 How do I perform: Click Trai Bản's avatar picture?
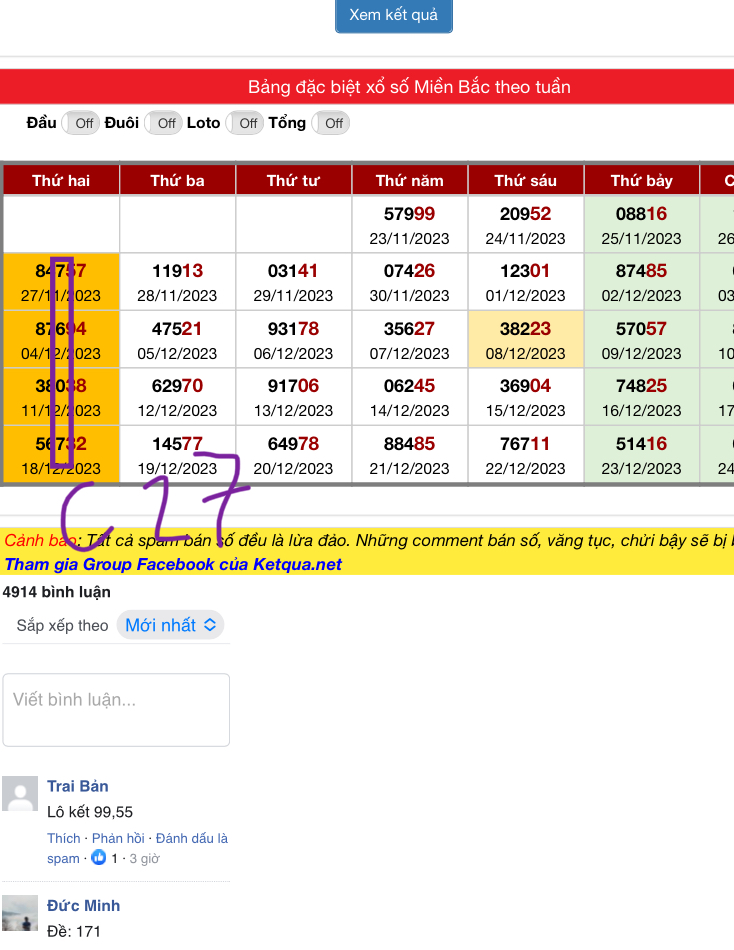[x=20, y=793]
